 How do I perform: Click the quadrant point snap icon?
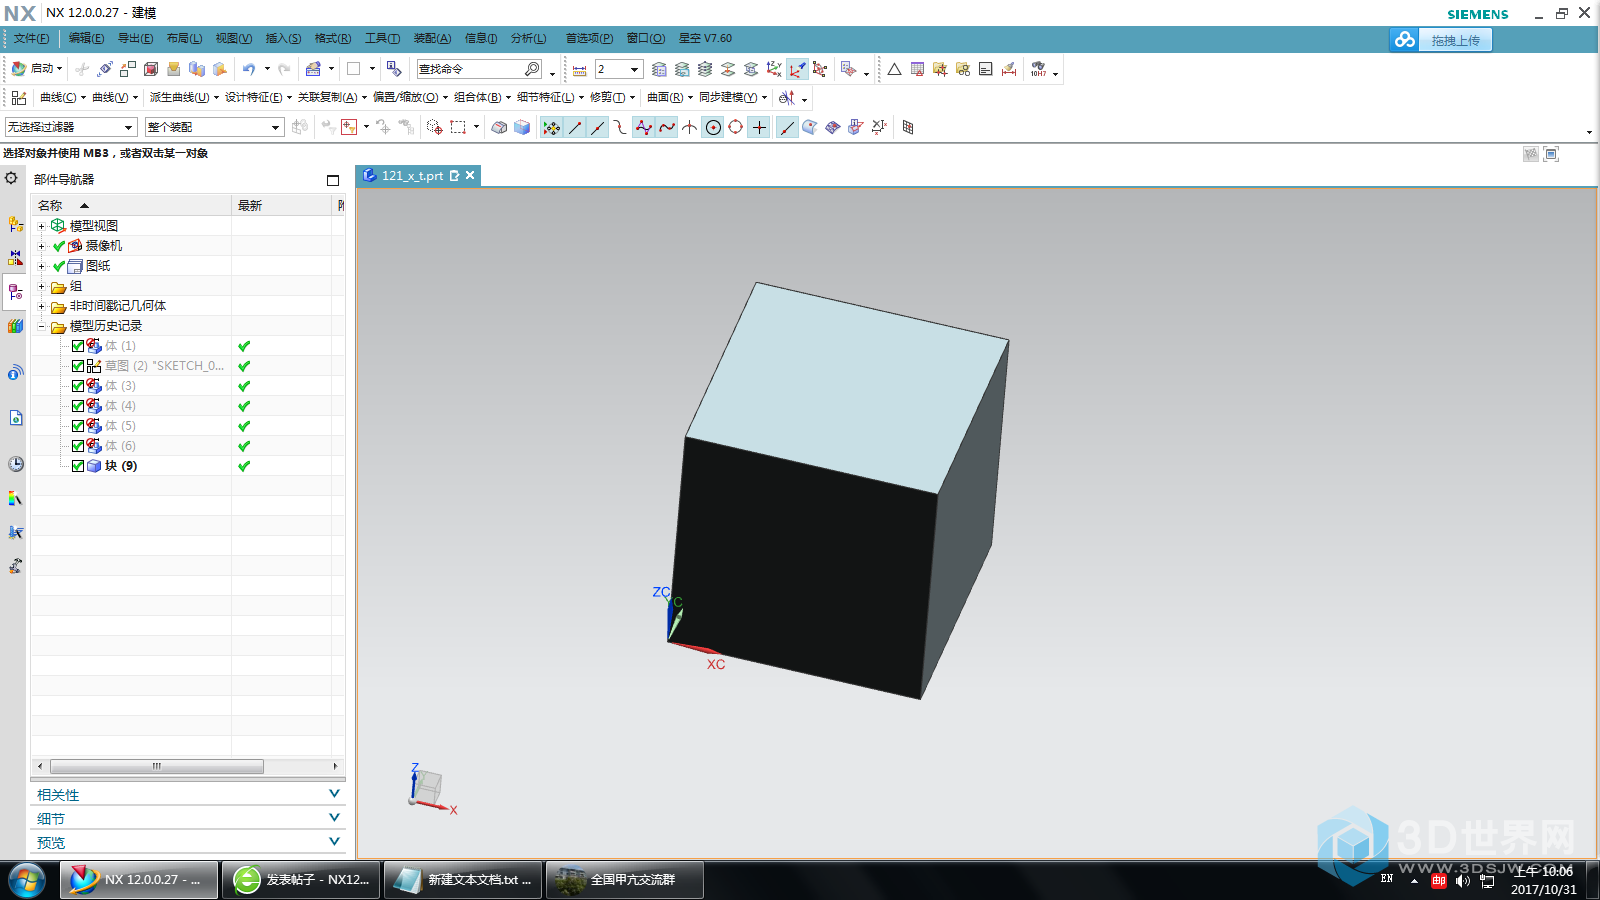(736, 127)
